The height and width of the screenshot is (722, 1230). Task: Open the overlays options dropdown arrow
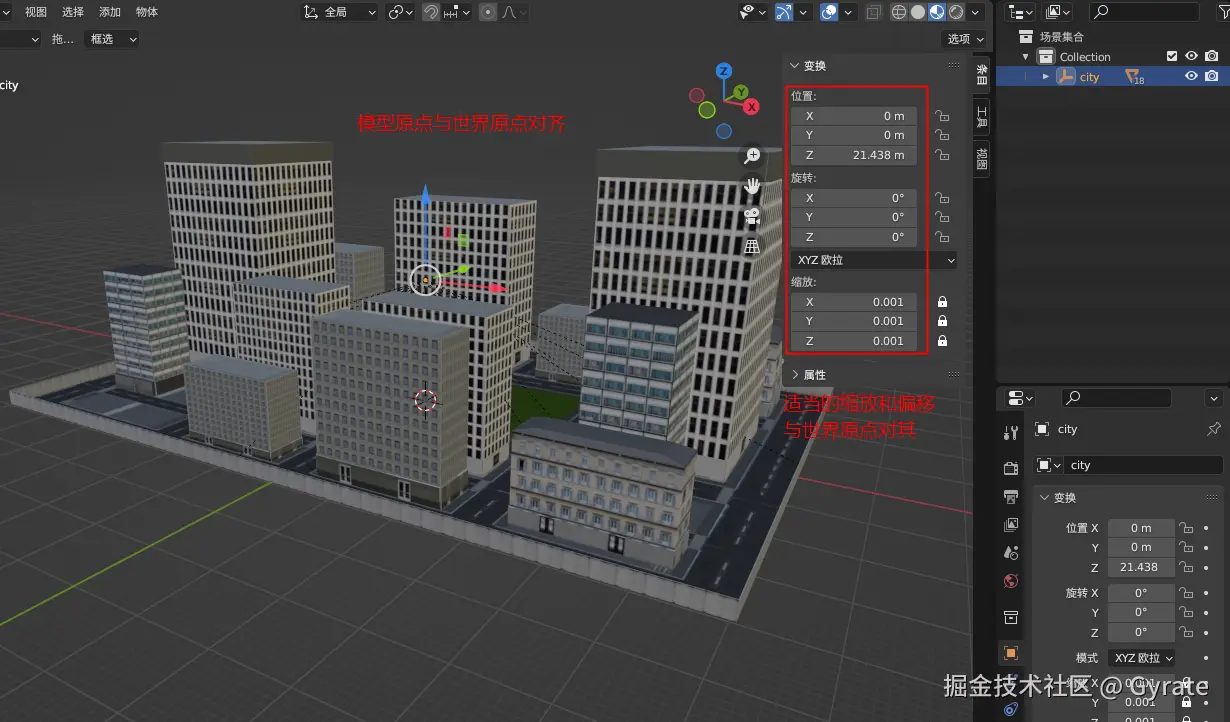[848, 12]
